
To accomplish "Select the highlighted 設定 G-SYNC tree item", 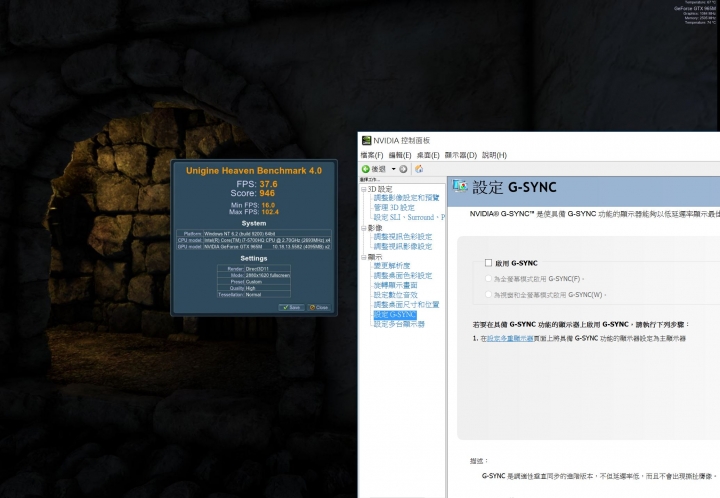I will pyautogui.click(x=395, y=314).
